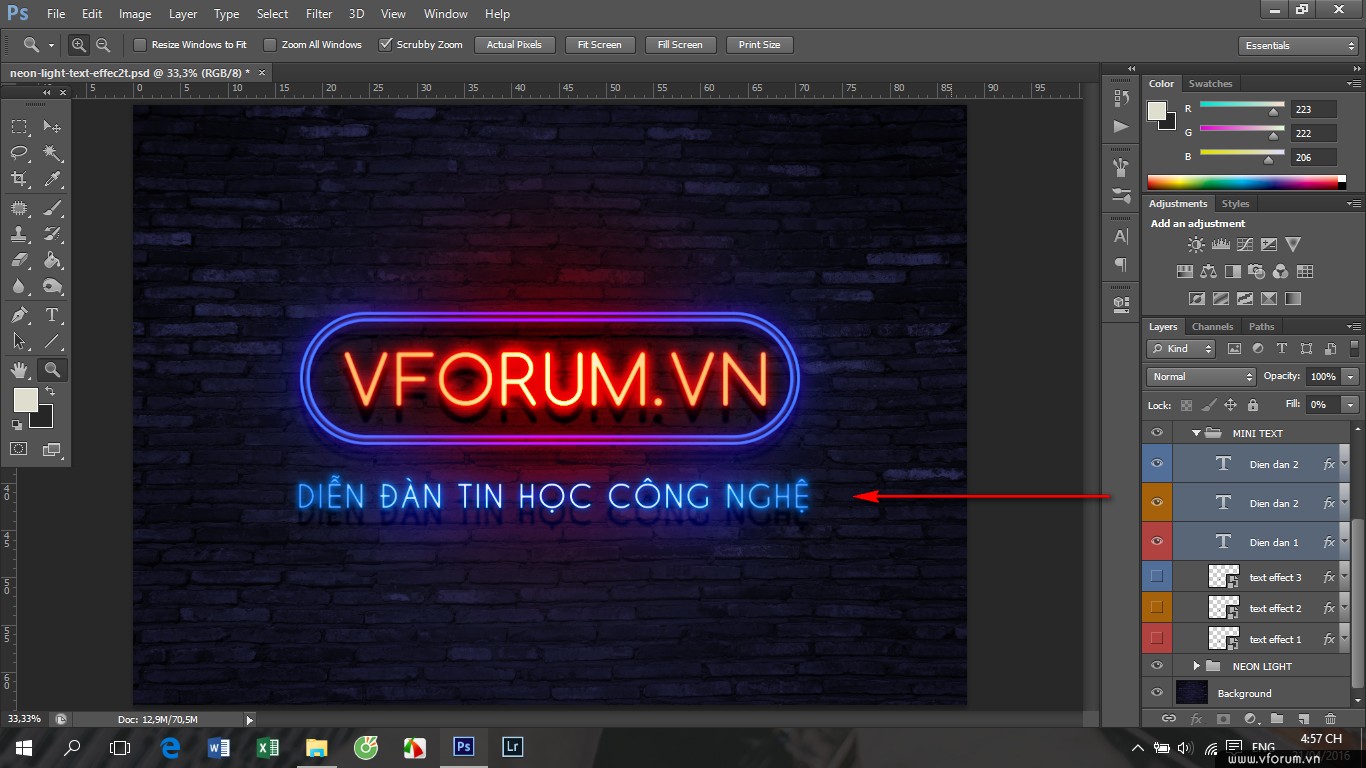Select the Rectangular Marquee tool
Viewport: 1366px width, 768px height.
pyautogui.click(x=19, y=127)
